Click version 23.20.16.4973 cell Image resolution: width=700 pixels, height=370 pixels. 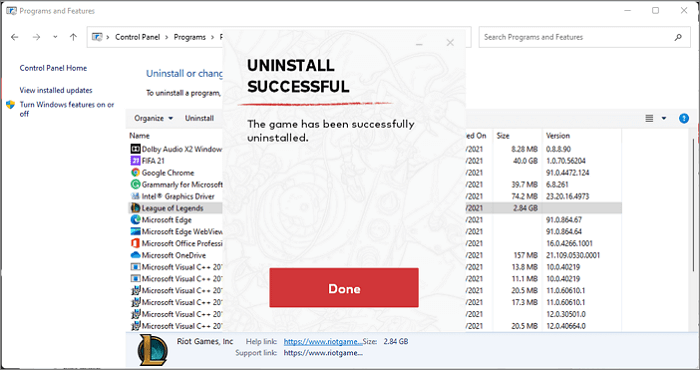tap(567, 196)
